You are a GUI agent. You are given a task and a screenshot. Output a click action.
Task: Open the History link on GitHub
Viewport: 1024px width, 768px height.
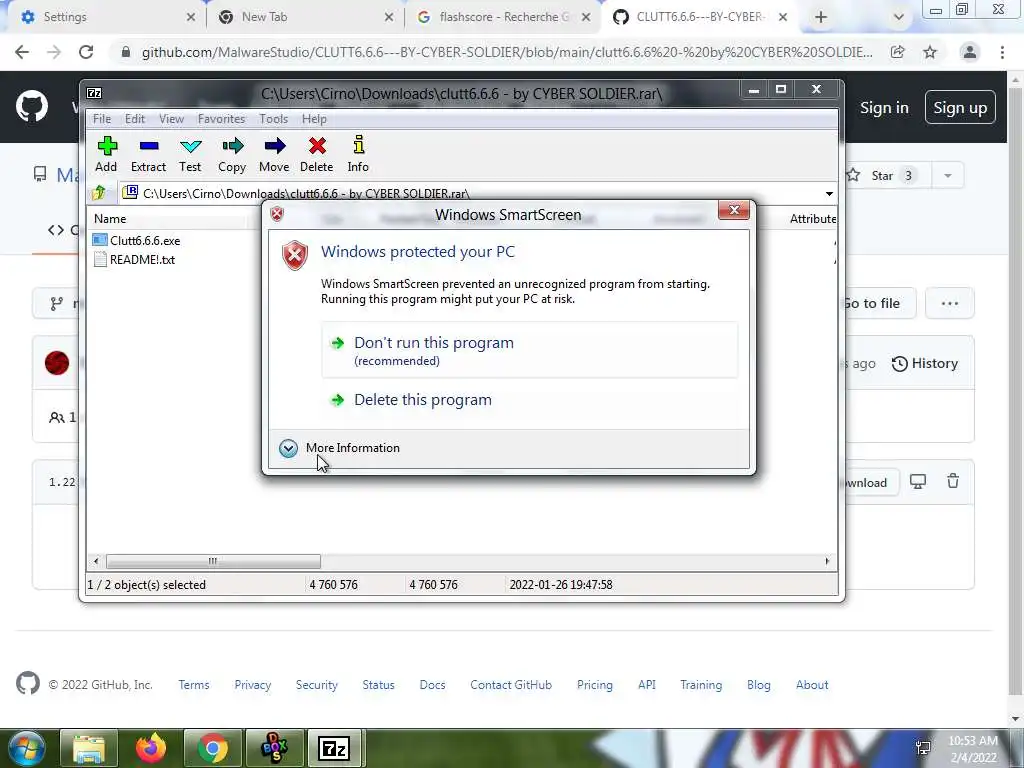925,364
